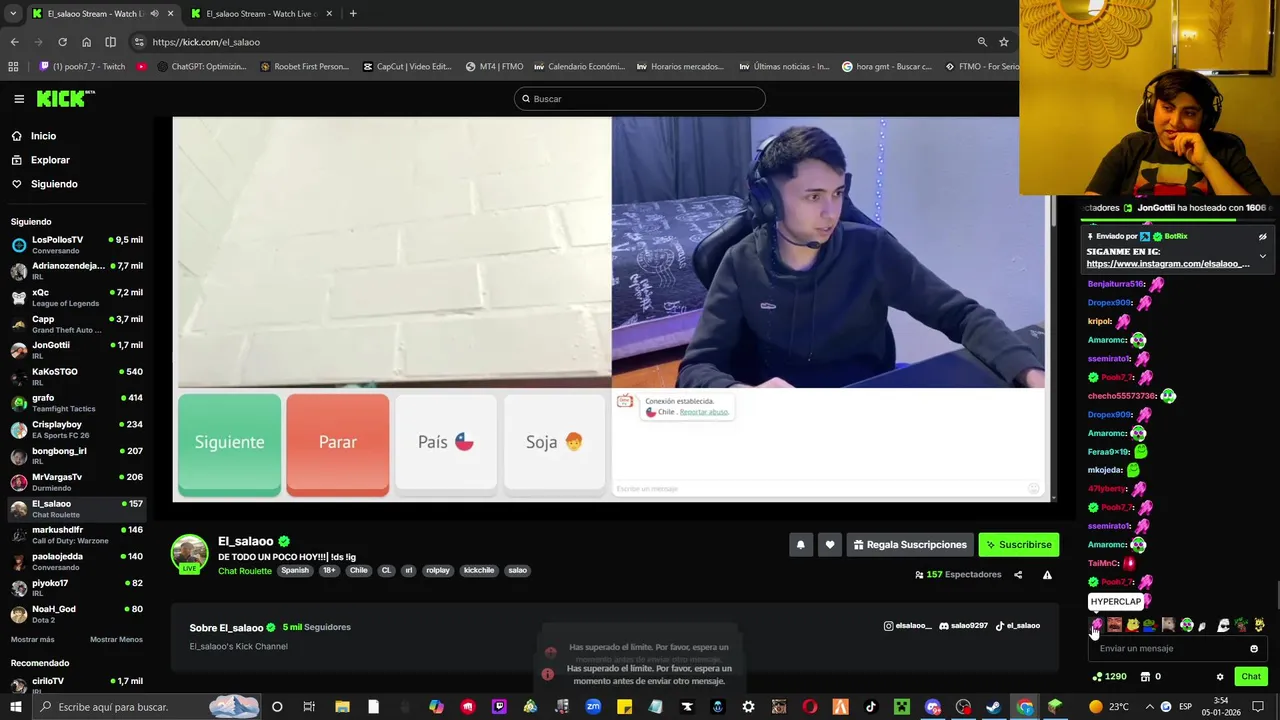Go to Explorar in sidebar
Viewport: 1280px width, 720px height.
(x=50, y=160)
